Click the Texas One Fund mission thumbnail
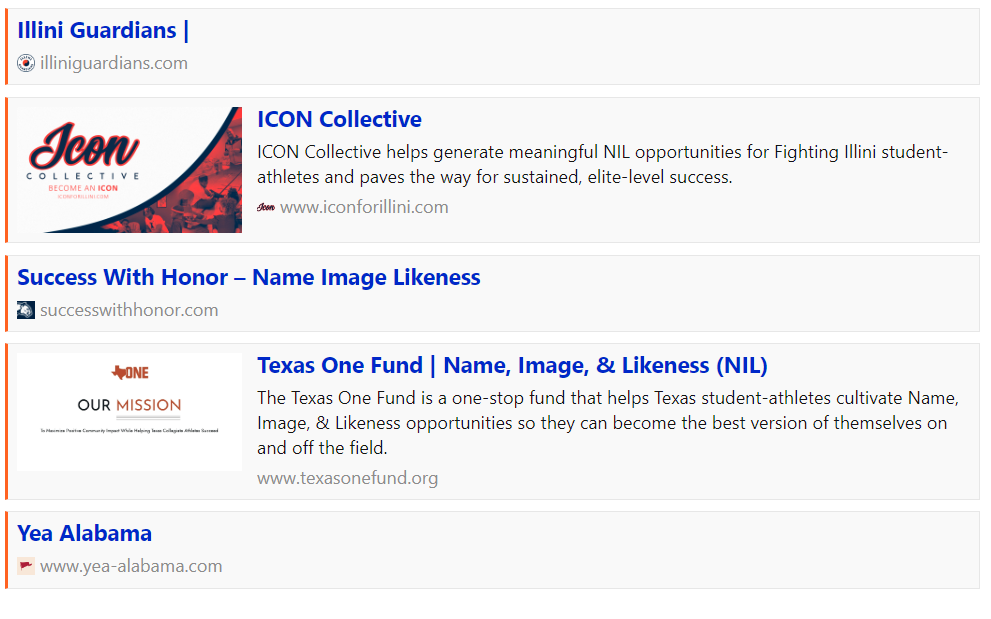Screen dimensions: 991x619 tap(130, 411)
